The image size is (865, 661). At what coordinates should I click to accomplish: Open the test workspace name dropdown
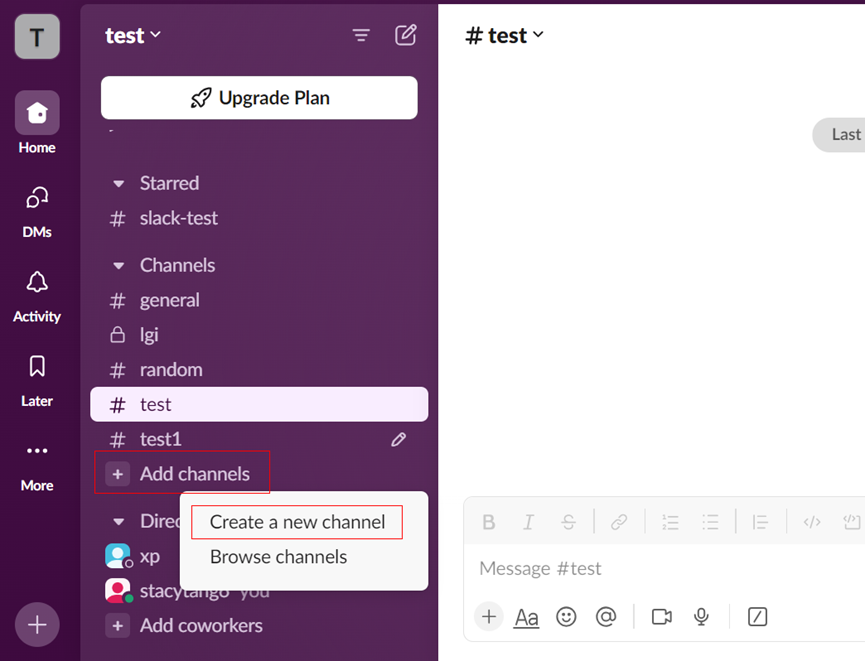[132, 35]
